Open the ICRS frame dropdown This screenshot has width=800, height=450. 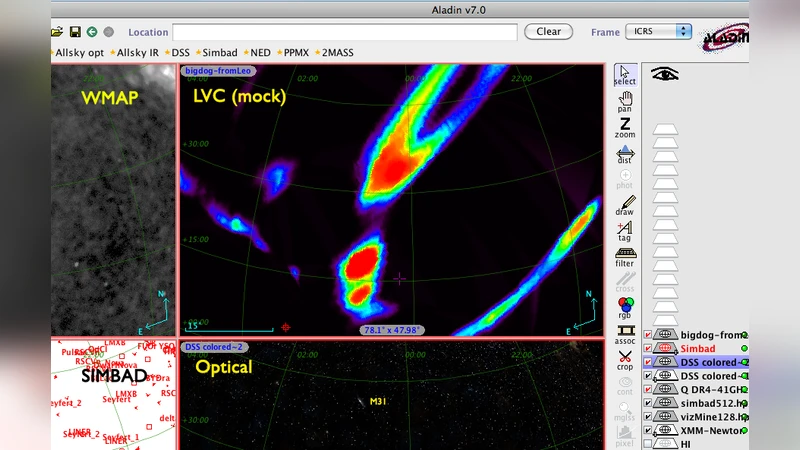tap(658, 31)
